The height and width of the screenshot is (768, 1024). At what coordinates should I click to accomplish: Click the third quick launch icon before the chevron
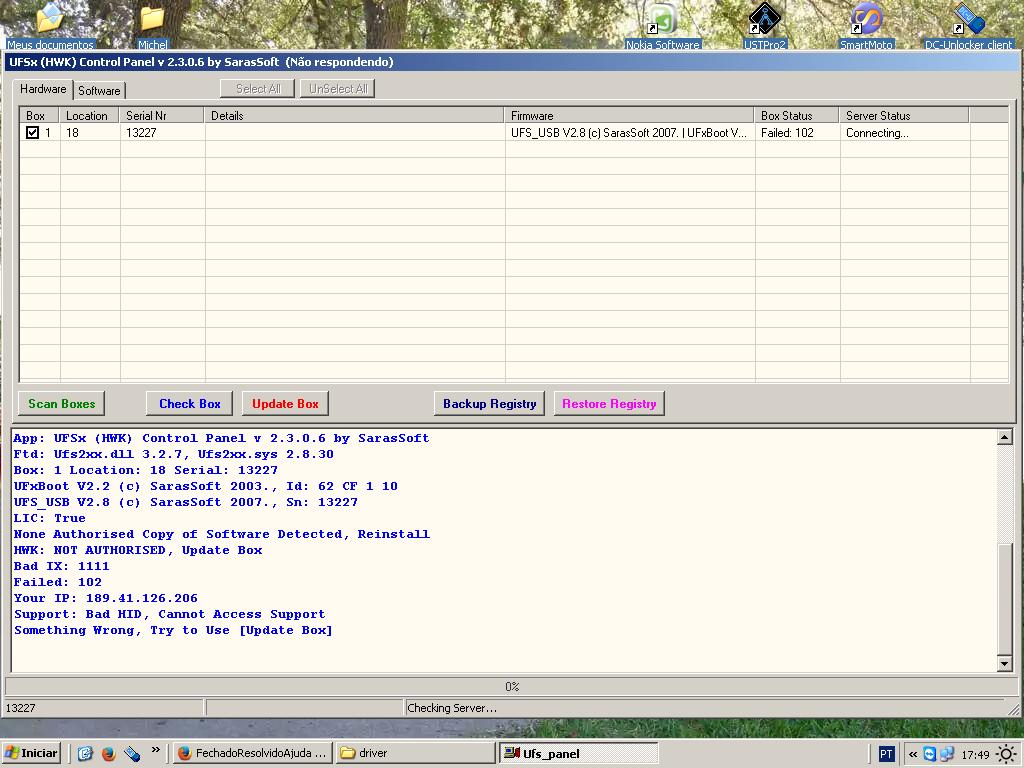(132, 754)
